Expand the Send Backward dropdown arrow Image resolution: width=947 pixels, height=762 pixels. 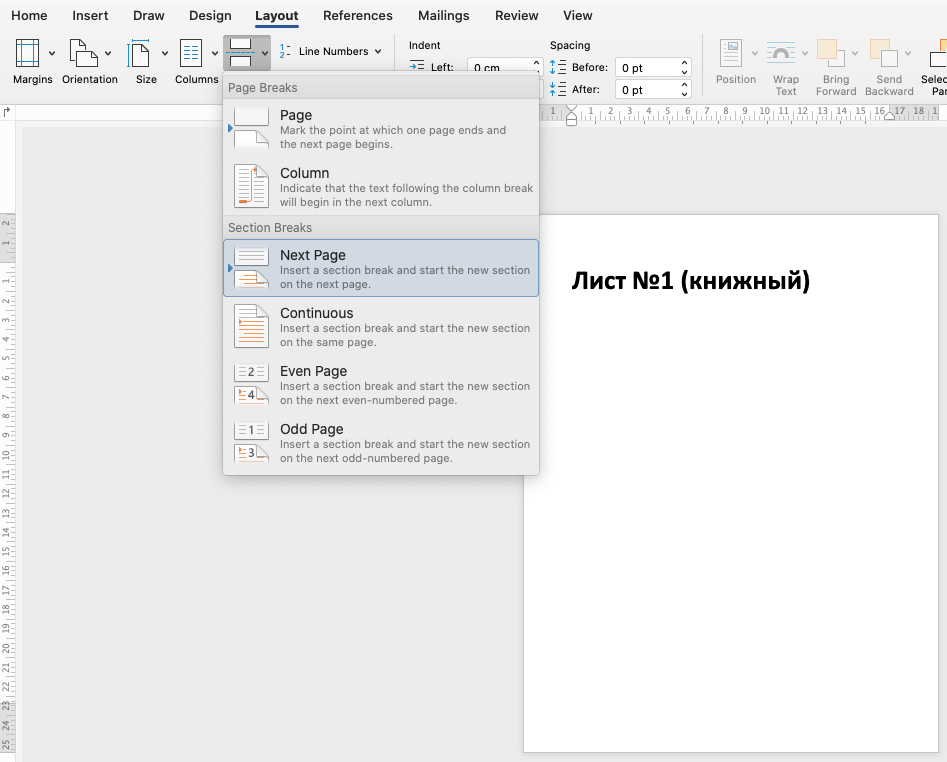pos(908,53)
